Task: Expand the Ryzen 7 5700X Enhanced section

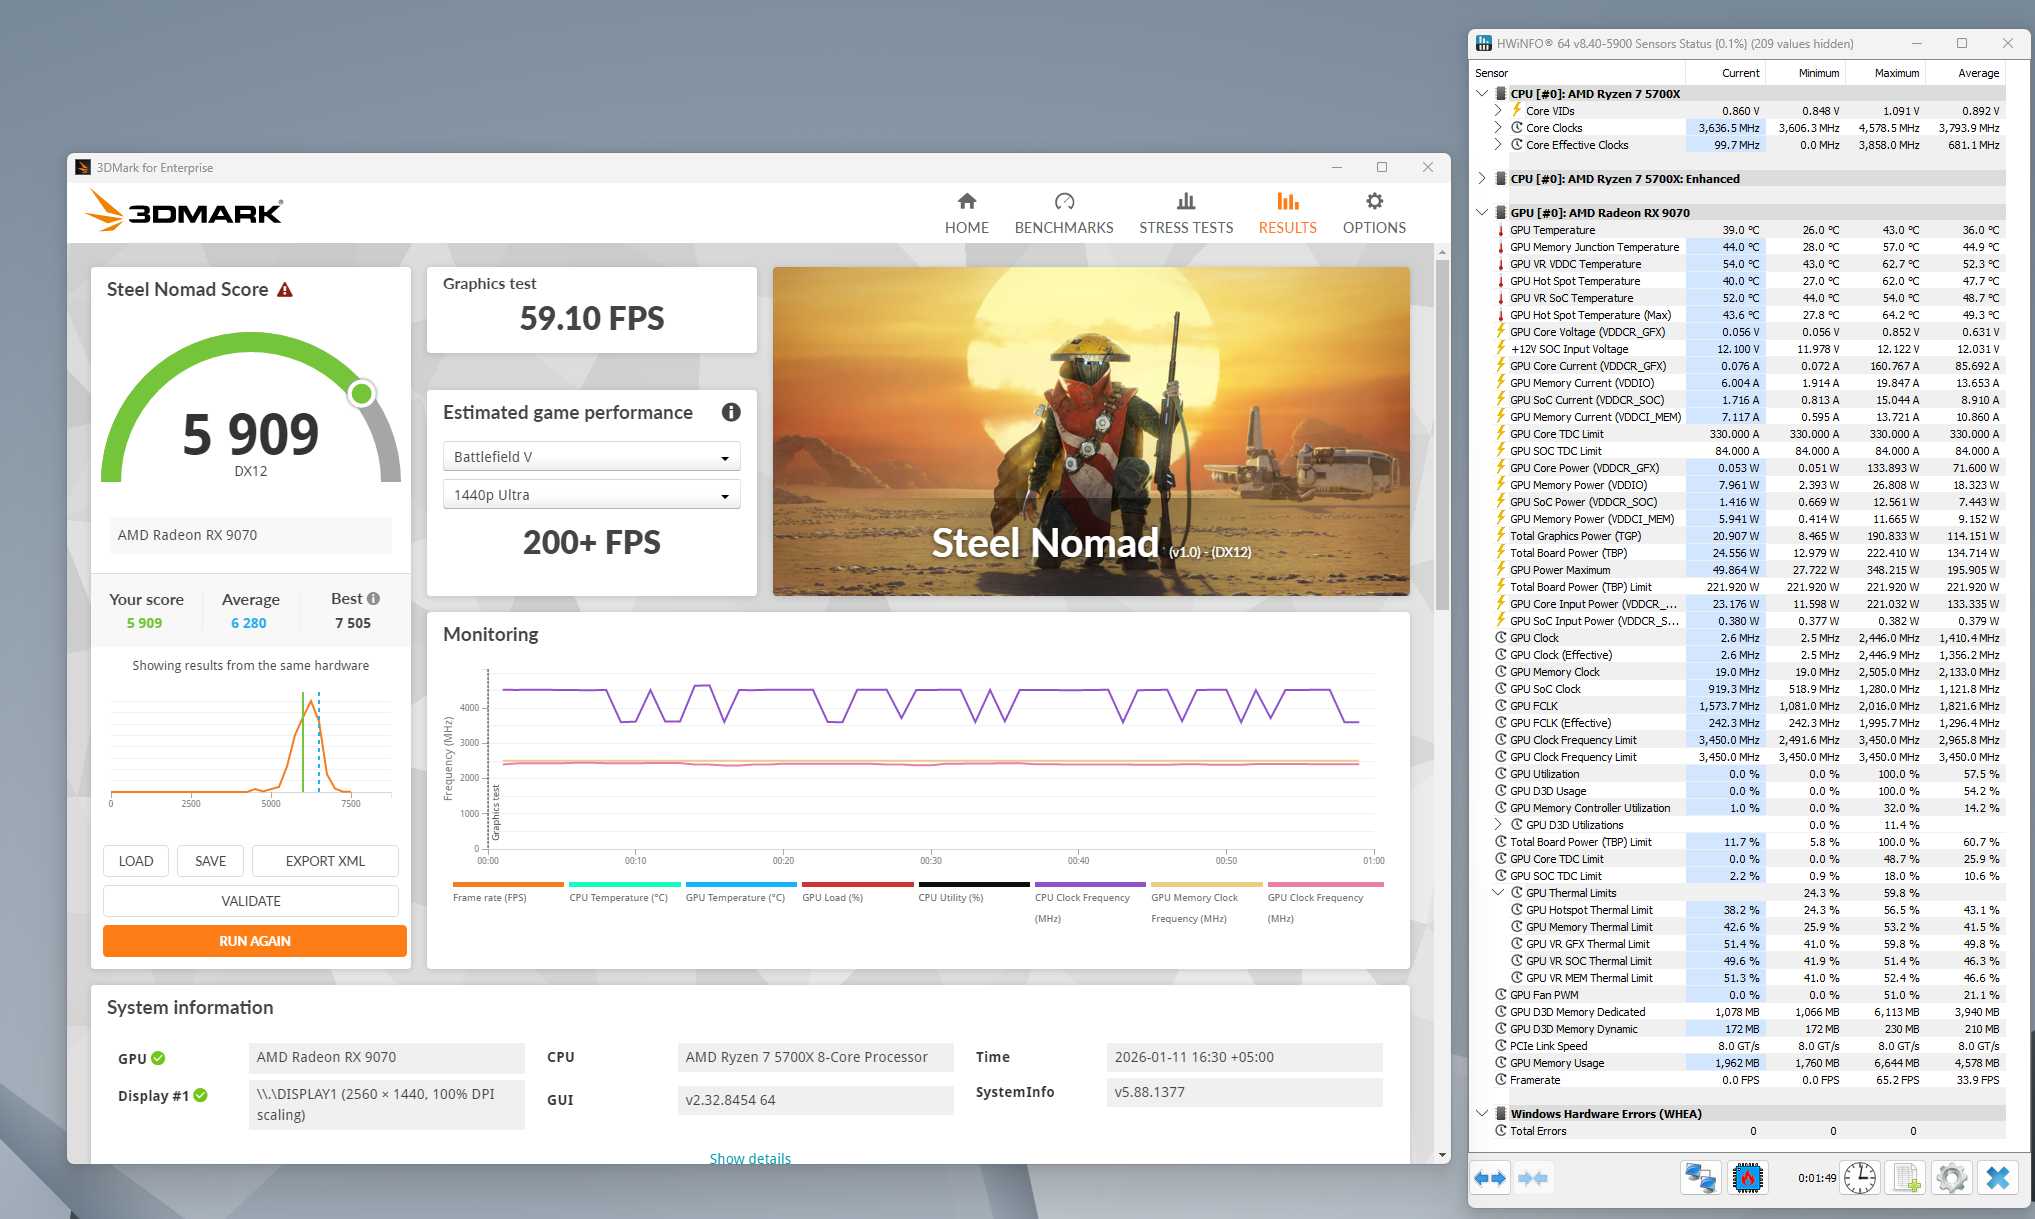Action: (1482, 179)
